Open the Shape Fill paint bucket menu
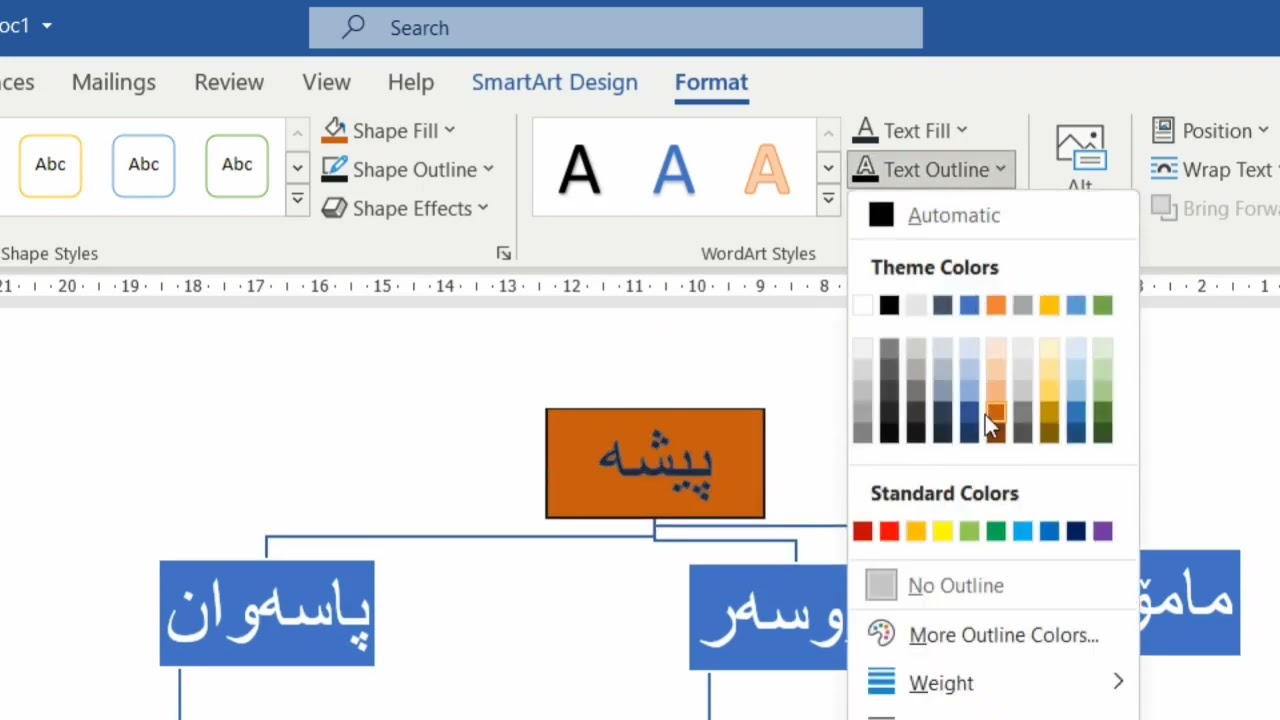This screenshot has width=1280, height=720. coord(334,131)
